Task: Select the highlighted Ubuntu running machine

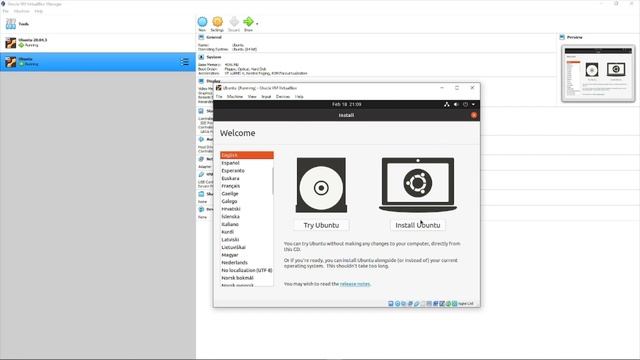Action: pyautogui.click(x=98, y=62)
